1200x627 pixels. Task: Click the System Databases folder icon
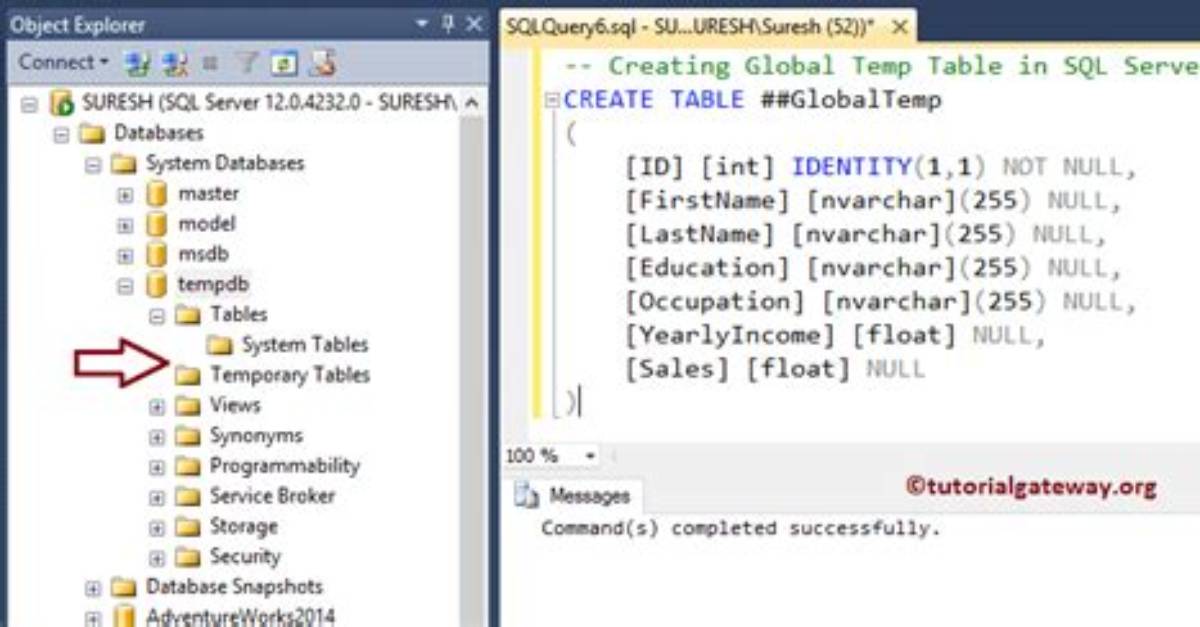coord(124,163)
